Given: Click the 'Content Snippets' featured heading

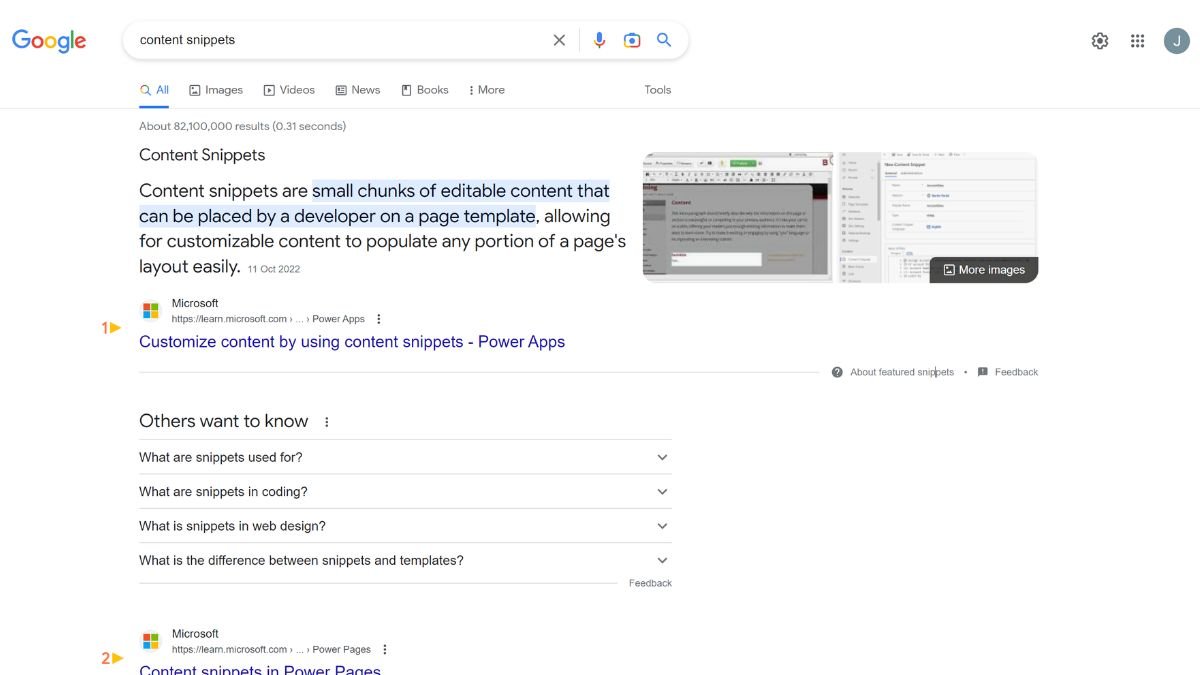Looking at the screenshot, I should [x=202, y=155].
